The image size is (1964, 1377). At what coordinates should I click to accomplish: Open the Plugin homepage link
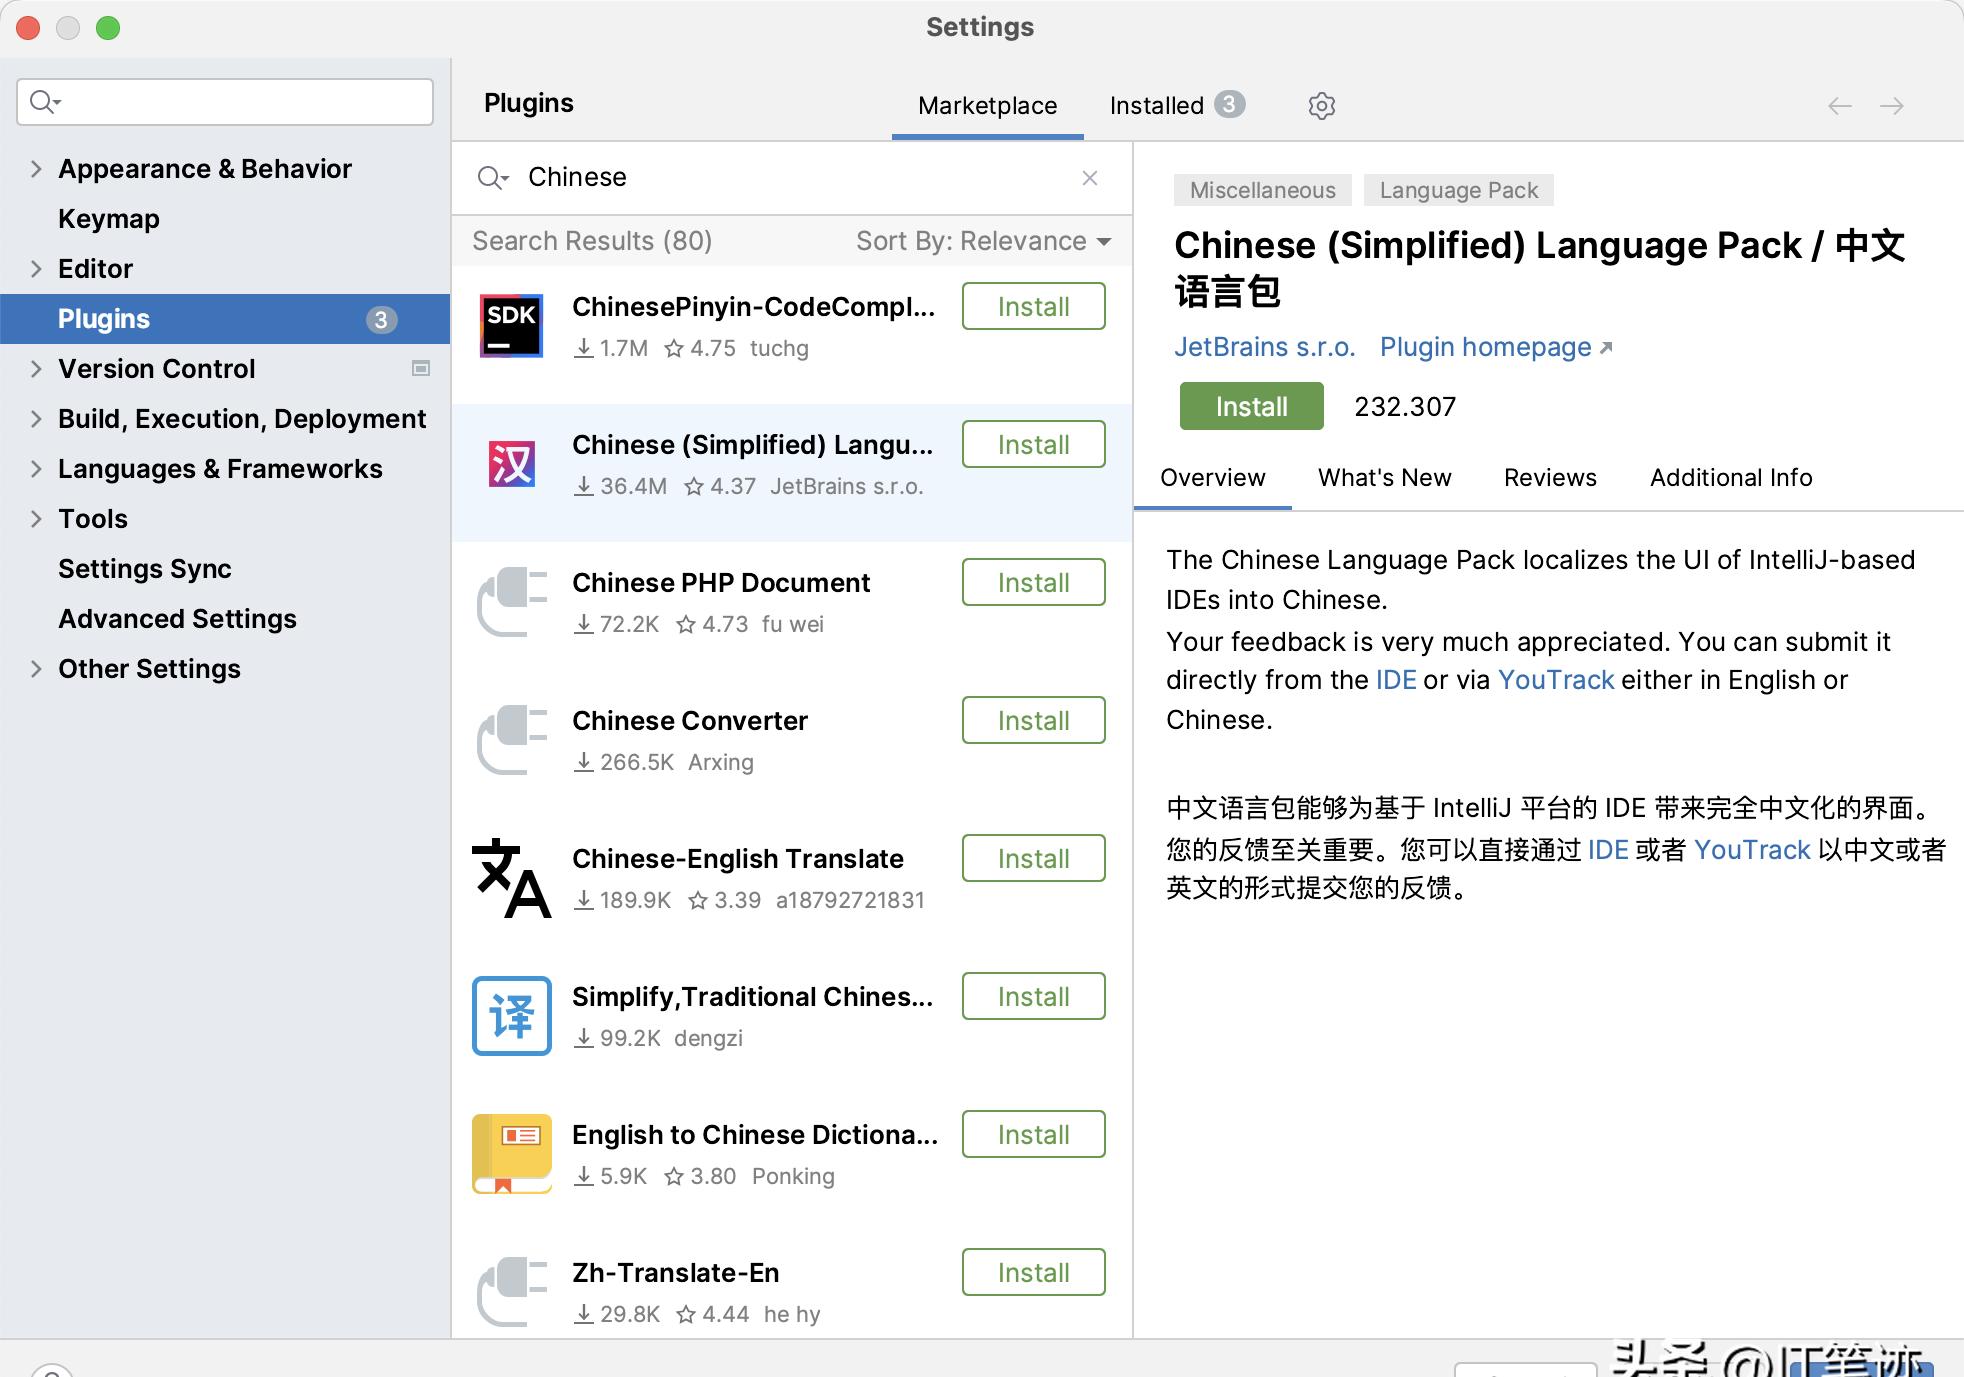click(1495, 347)
